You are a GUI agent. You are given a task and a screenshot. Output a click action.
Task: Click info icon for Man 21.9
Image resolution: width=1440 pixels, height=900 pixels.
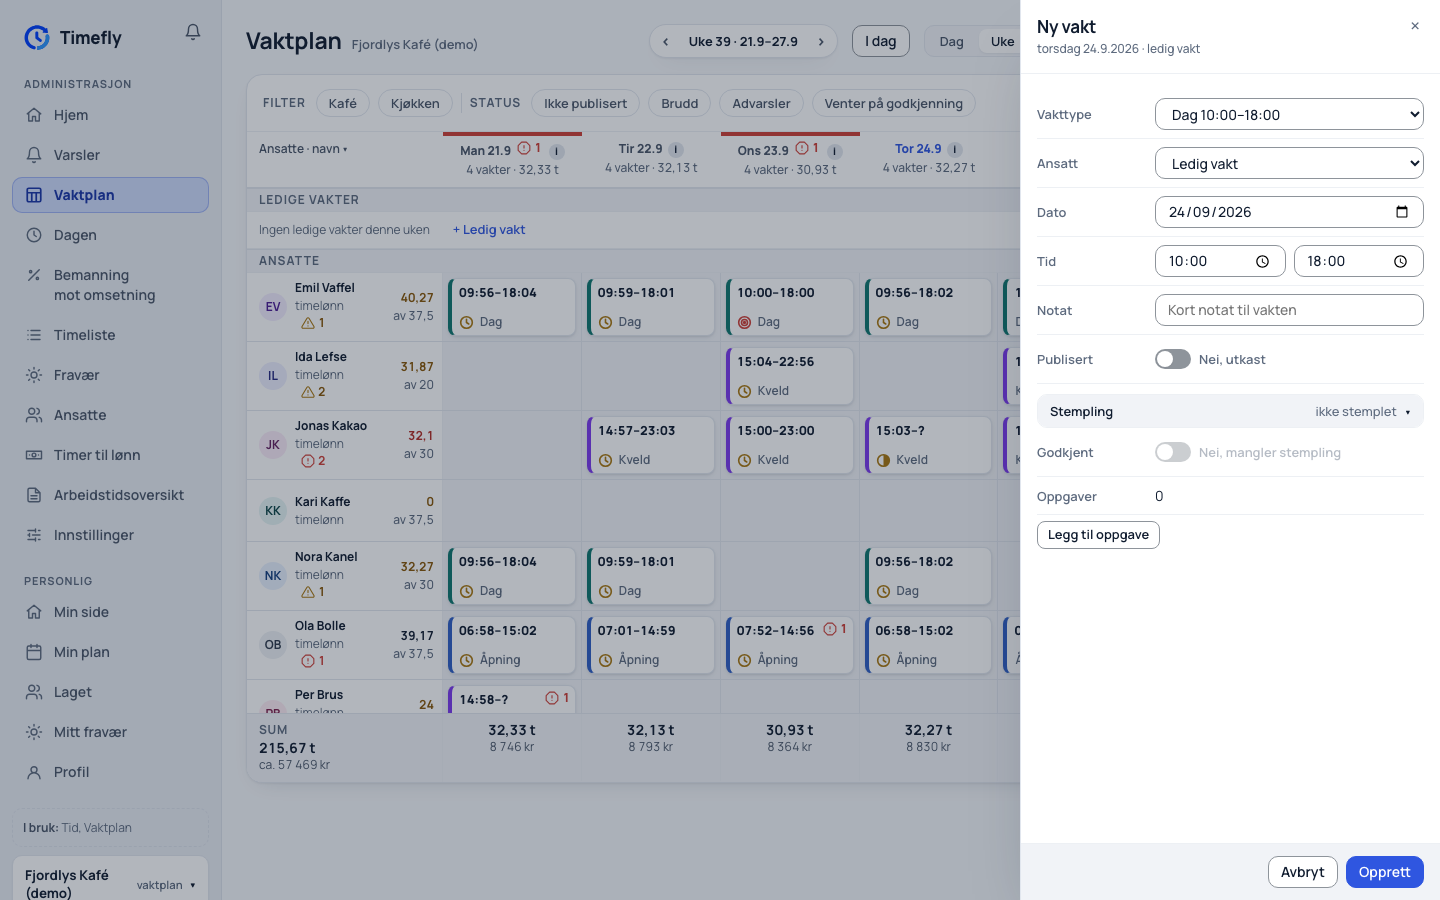coord(557,152)
